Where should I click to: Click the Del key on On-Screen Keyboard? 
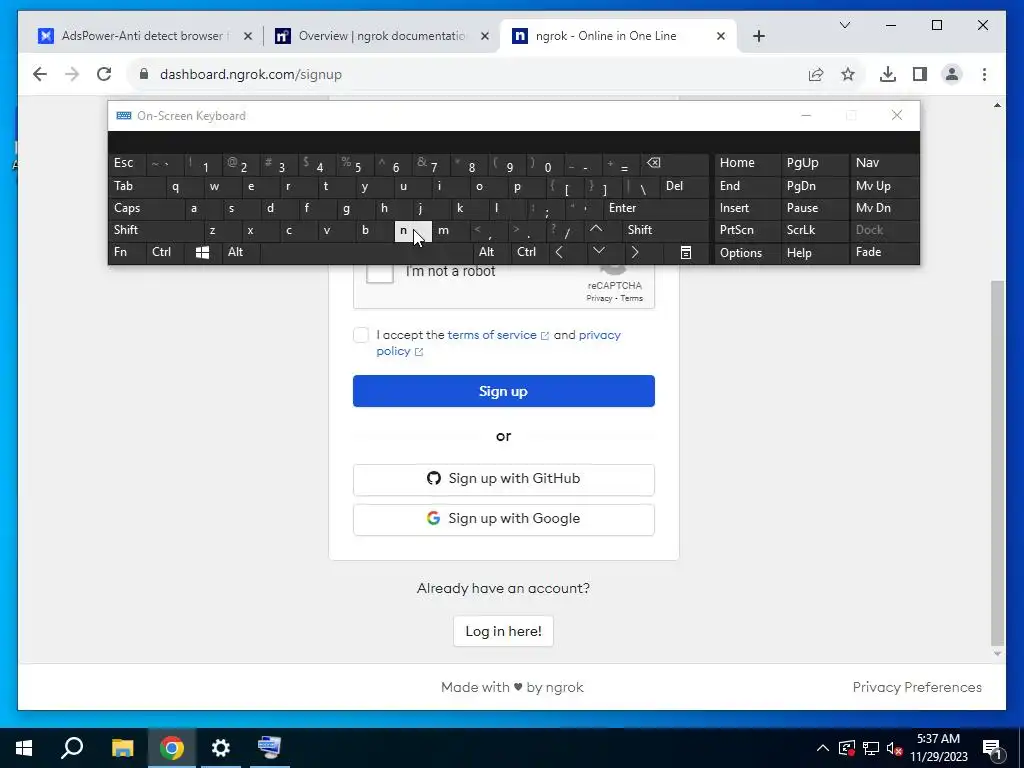pos(684,186)
